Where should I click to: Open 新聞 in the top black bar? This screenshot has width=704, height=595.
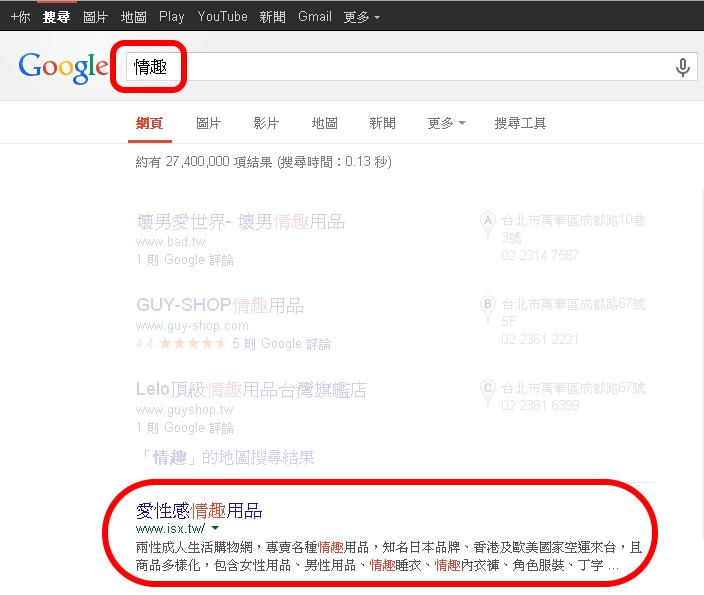pyautogui.click(x=273, y=17)
